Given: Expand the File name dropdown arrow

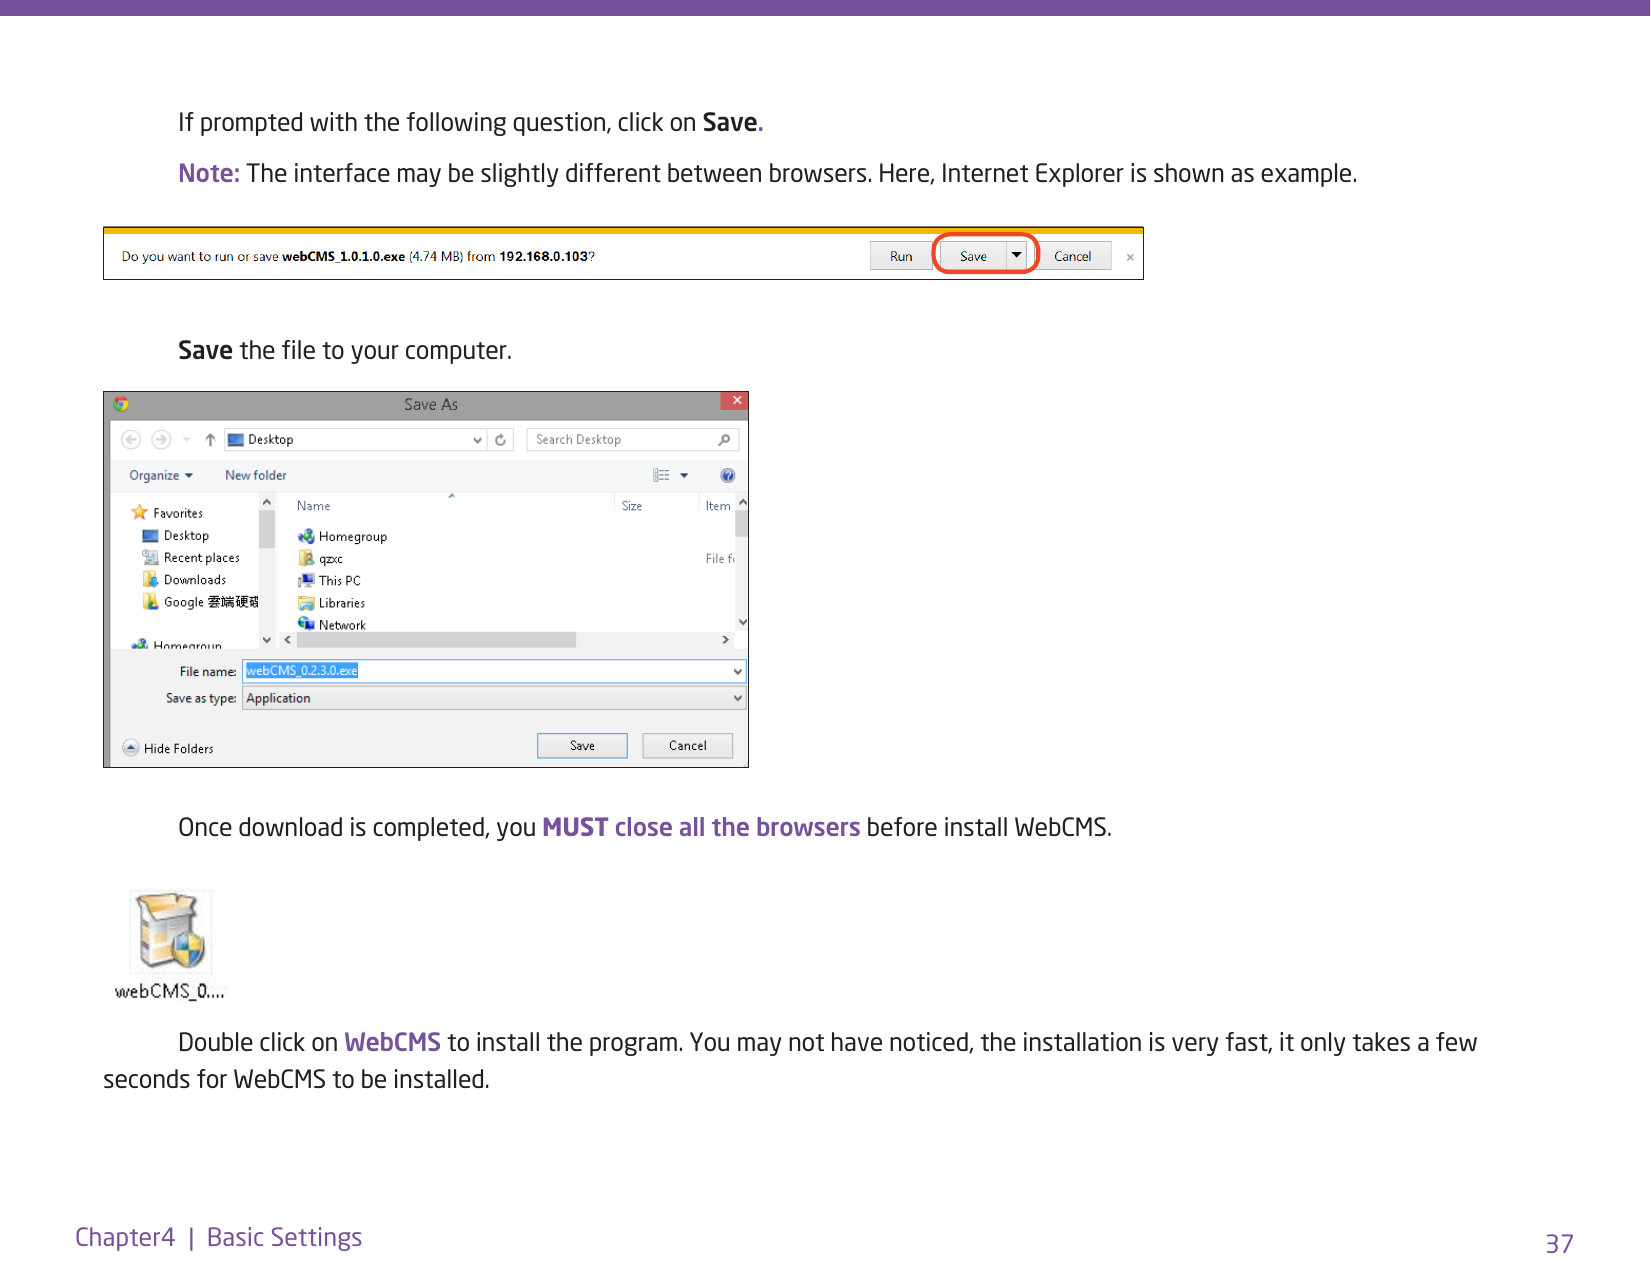Looking at the screenshot, I should click(738, 672).
